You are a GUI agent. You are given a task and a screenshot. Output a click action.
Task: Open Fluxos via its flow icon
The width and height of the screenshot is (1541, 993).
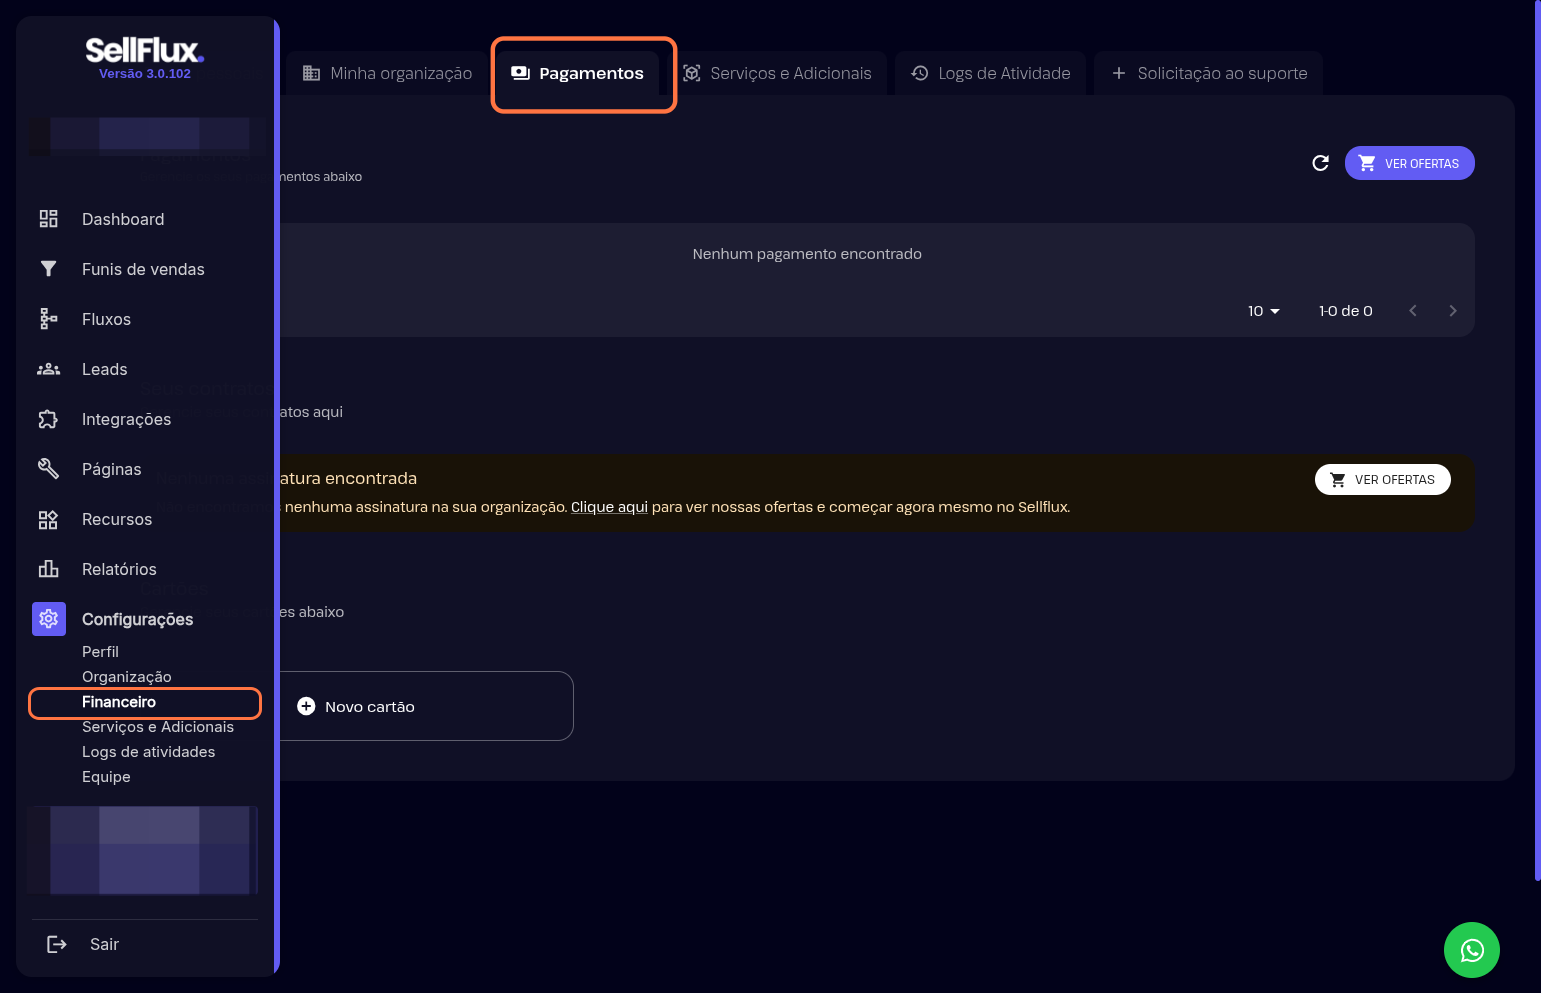[x=48, y=319]
